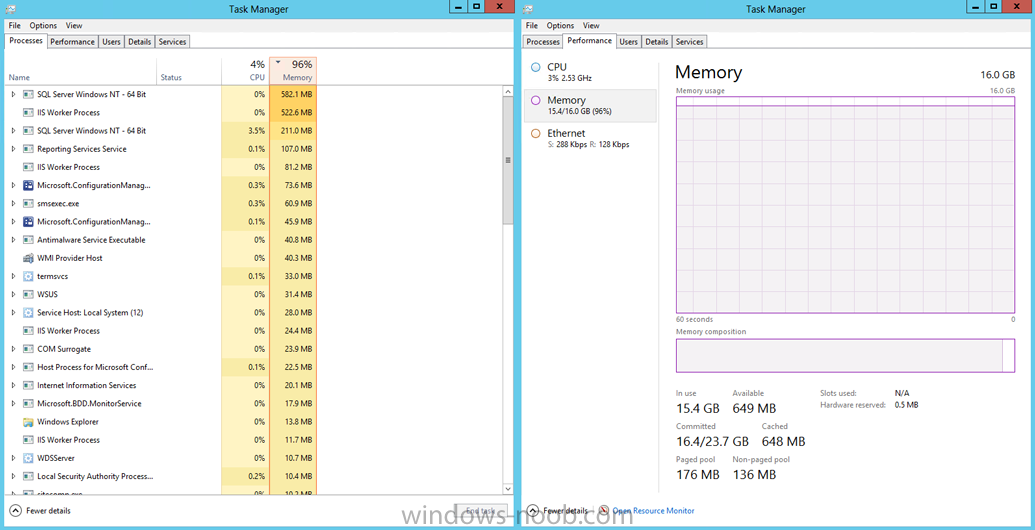The image size is (1035, 530).
Task: Click the Internet Information Services icon
Action: (x=28, y=385)
